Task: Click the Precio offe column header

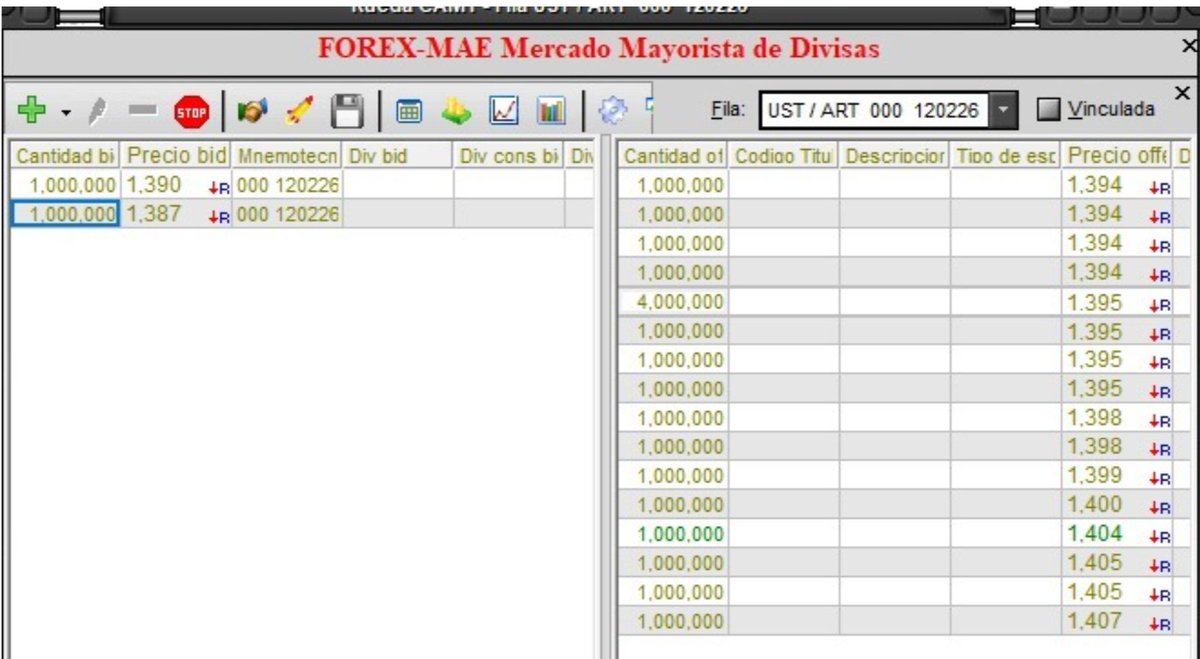Action: point(1117,157)
